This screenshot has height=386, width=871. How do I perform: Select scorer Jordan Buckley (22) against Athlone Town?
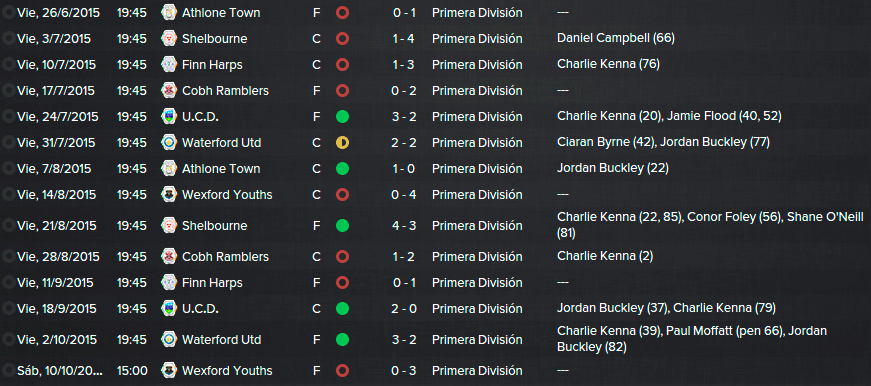[x=613, y=168]
